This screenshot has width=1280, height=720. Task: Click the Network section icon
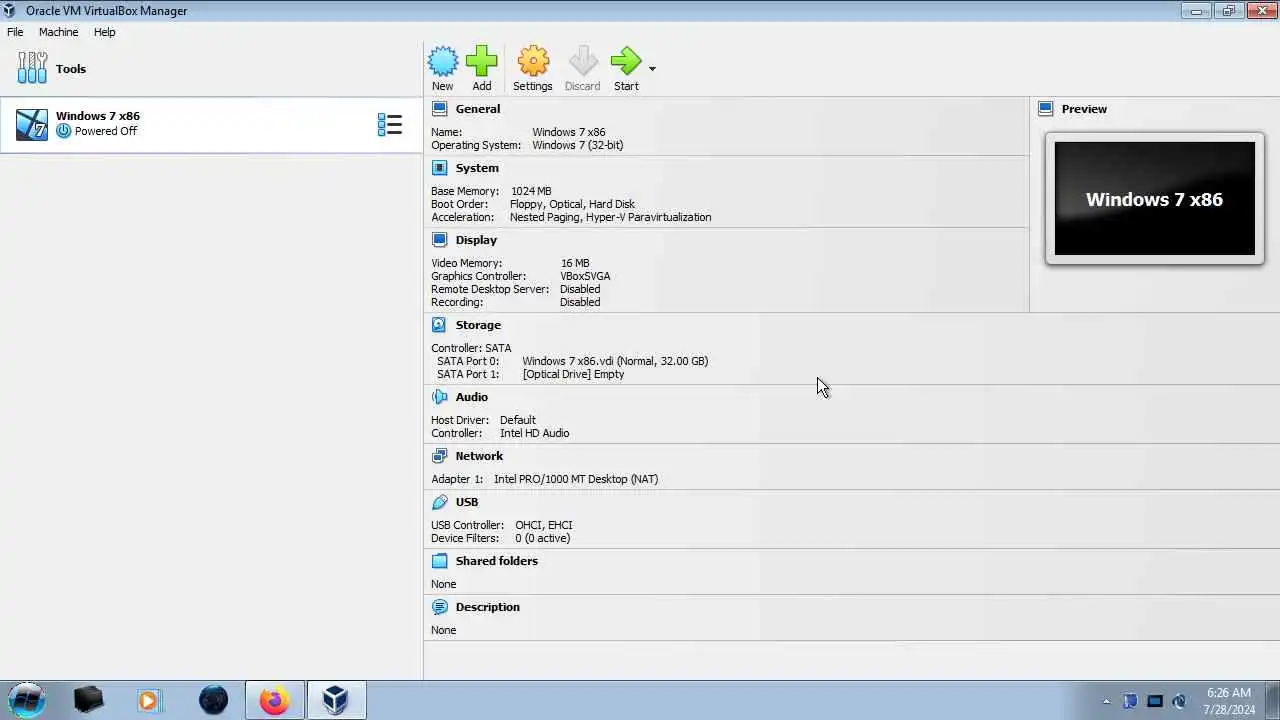(x=439, y=456)
